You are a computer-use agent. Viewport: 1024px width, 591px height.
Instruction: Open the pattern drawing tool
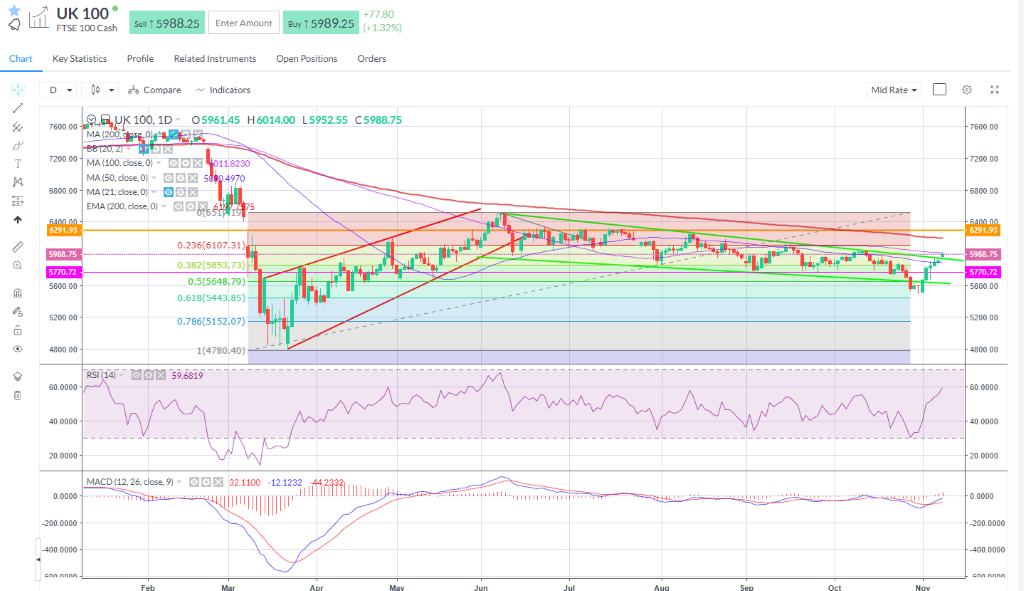tap(18, 182)
